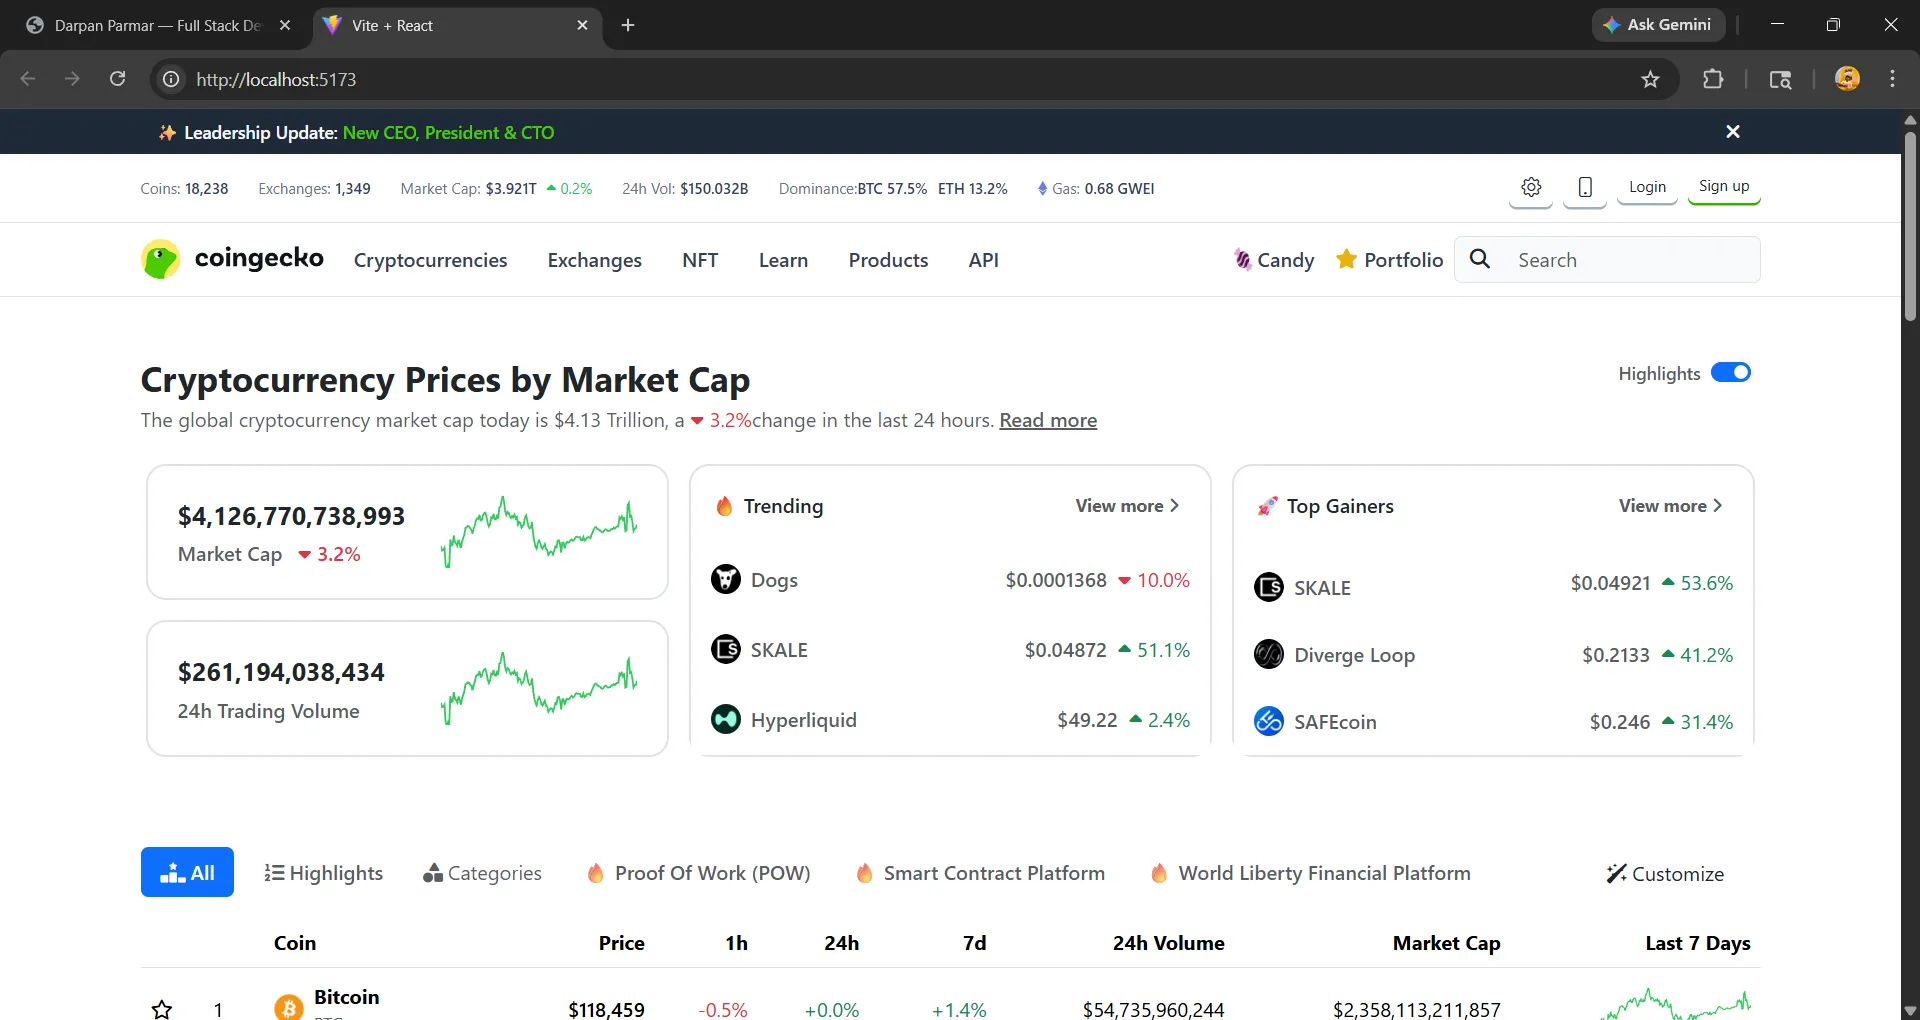Click the Bitcoin logo icon

coord(289,1007)
